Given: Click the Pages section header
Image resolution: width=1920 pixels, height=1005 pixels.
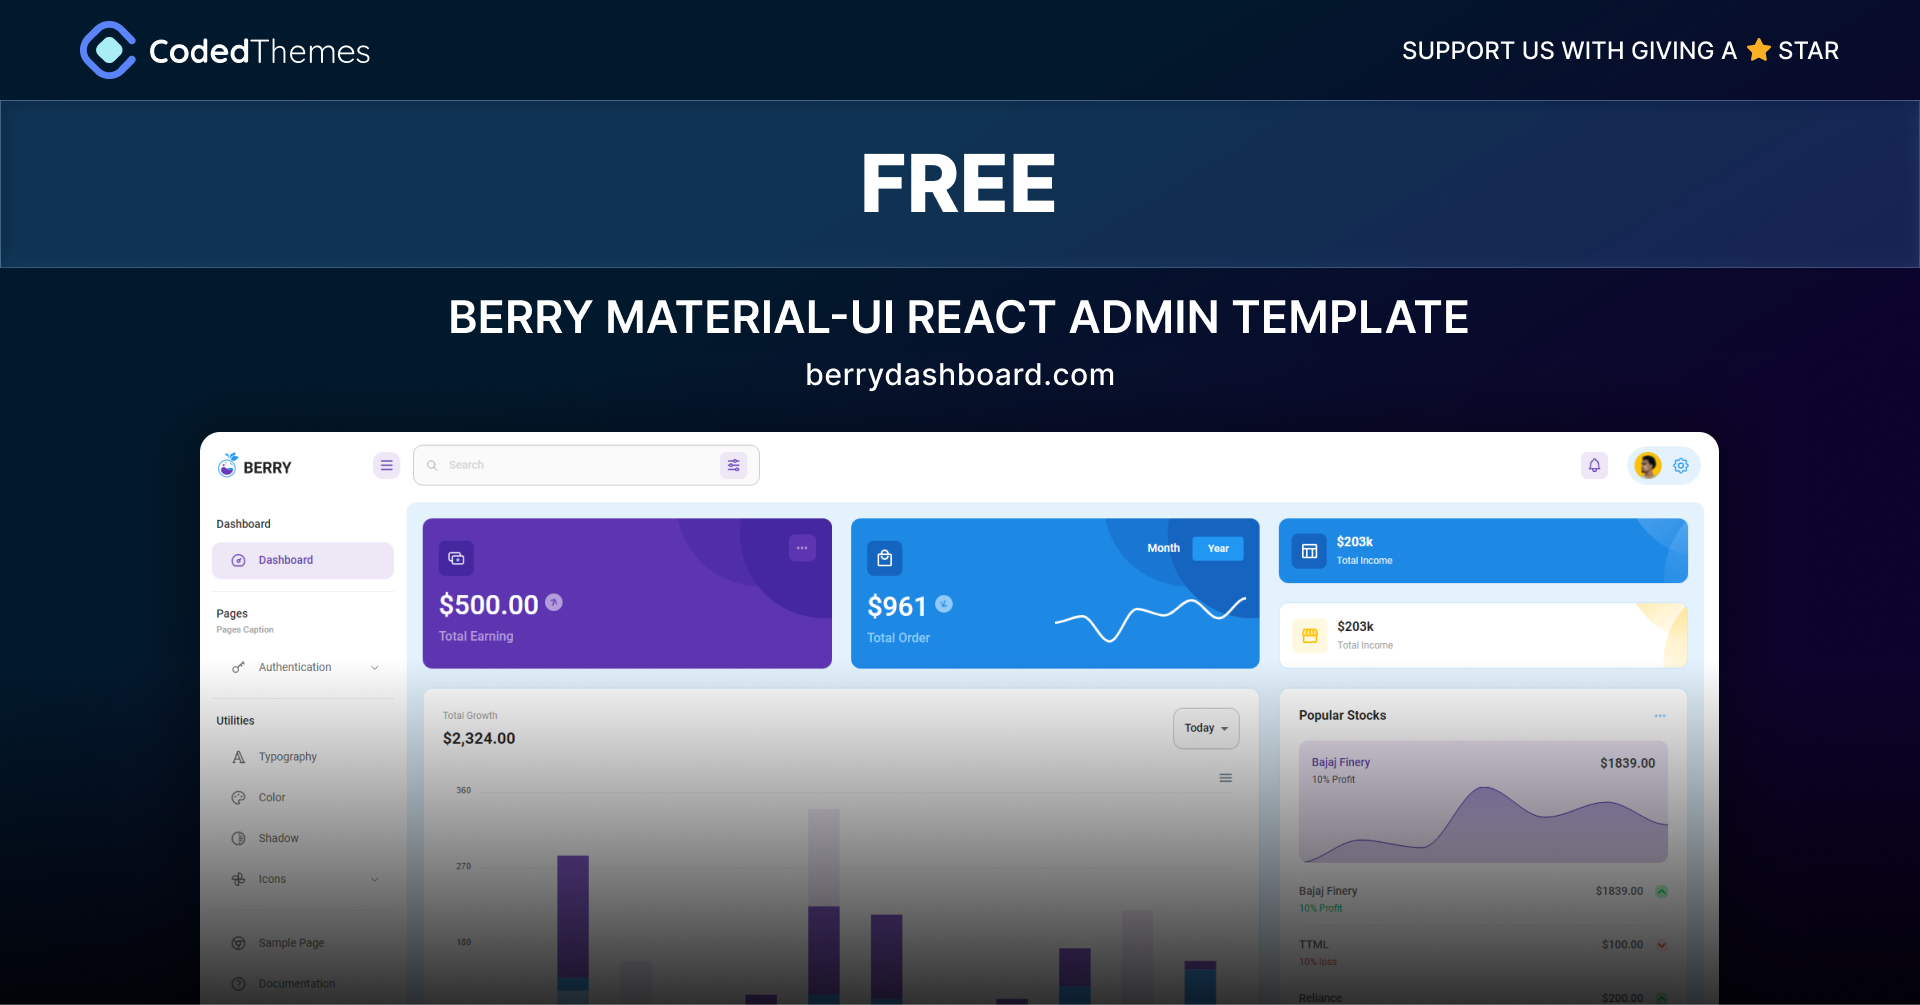Looking at the screenshot, I should pyautogui.click(x=232, y=614).
